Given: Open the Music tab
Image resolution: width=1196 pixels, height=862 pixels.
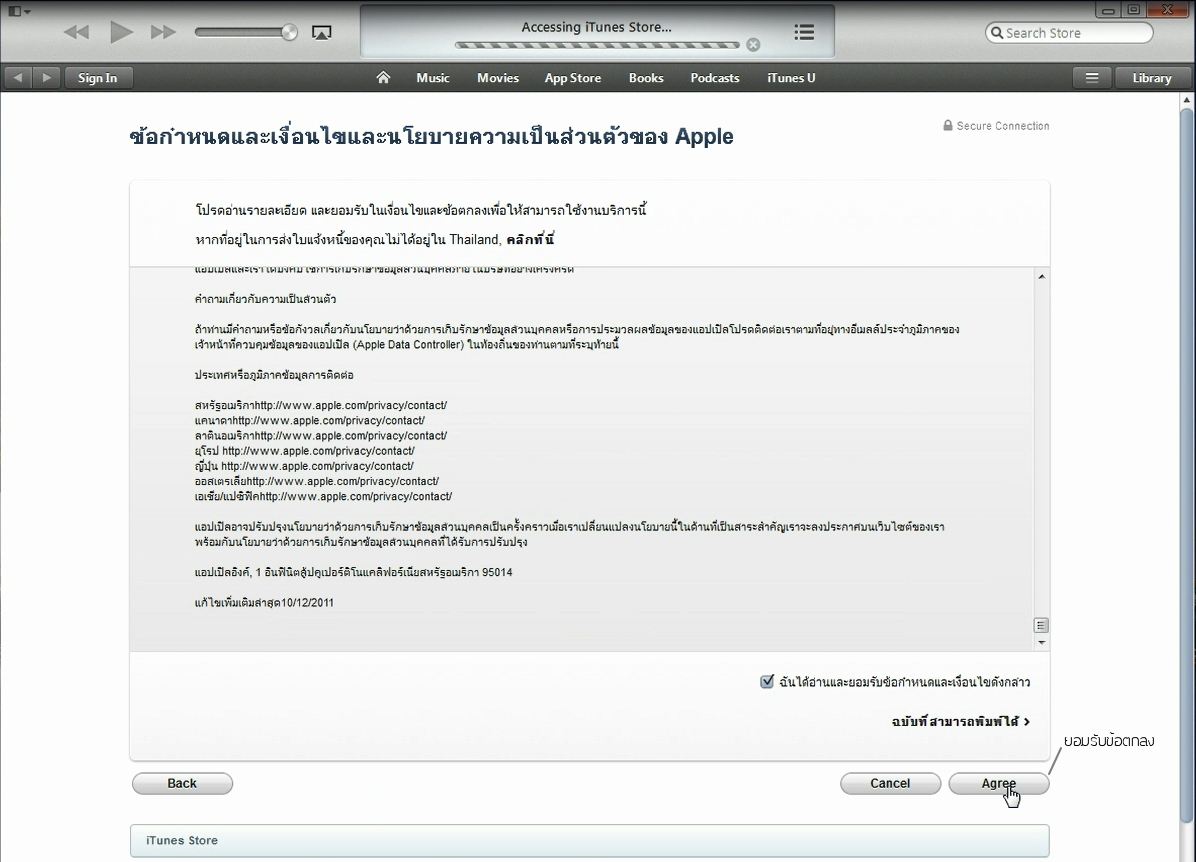Looking at the screenshot, I should [x=432, y=78].
